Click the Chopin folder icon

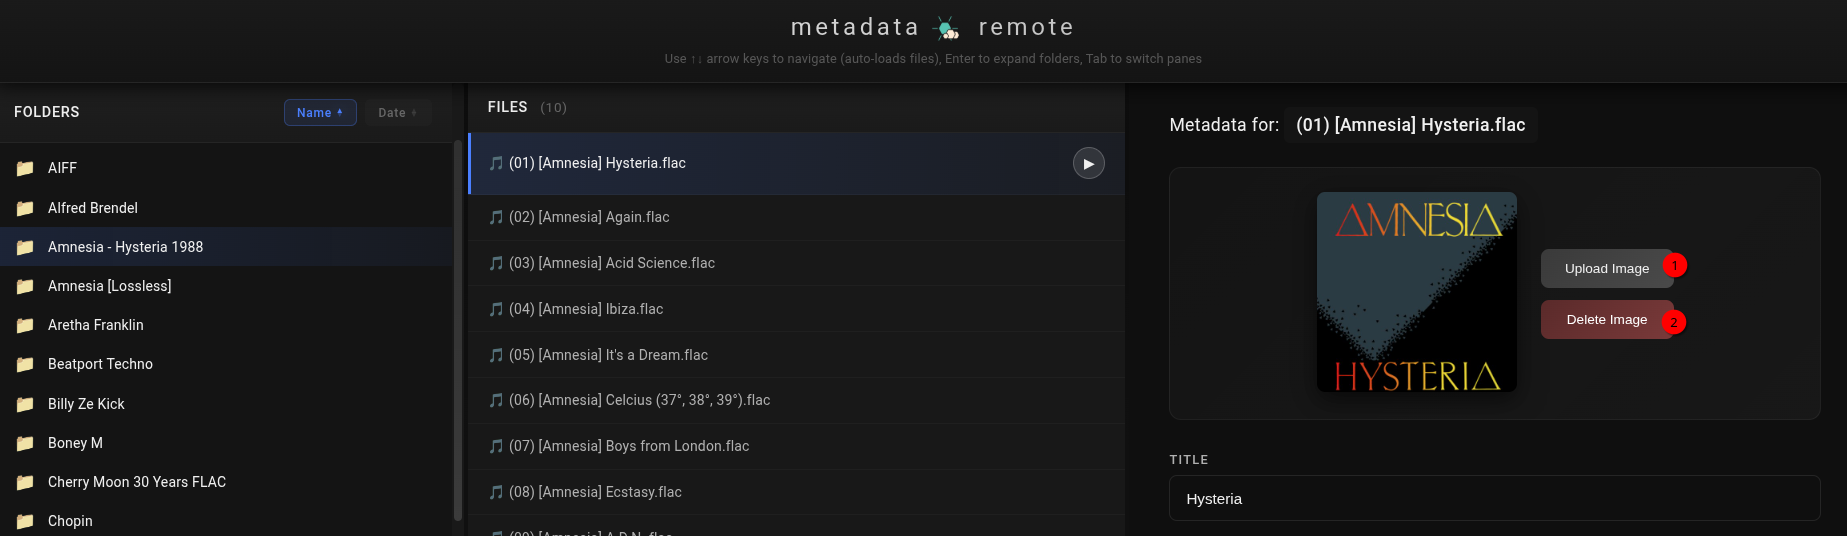click(25, 521)
